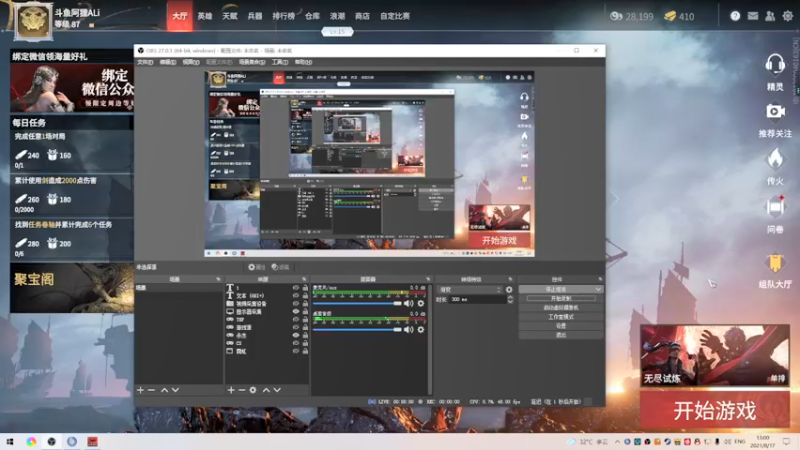This screenshot has width=800, height=450.
Task: Open the OBS 工具 menu
Action: [280, 62]
